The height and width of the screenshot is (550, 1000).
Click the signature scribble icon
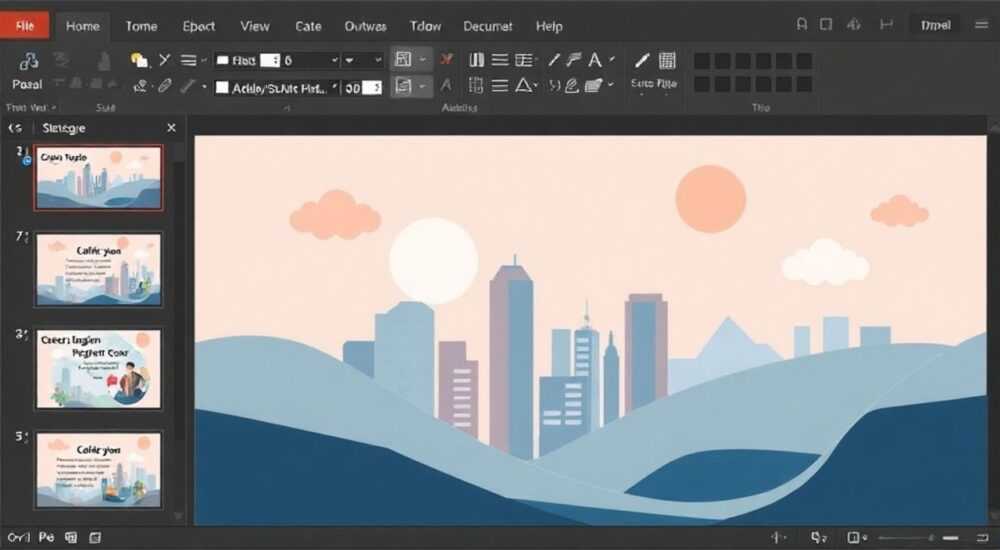coord(571,85)
